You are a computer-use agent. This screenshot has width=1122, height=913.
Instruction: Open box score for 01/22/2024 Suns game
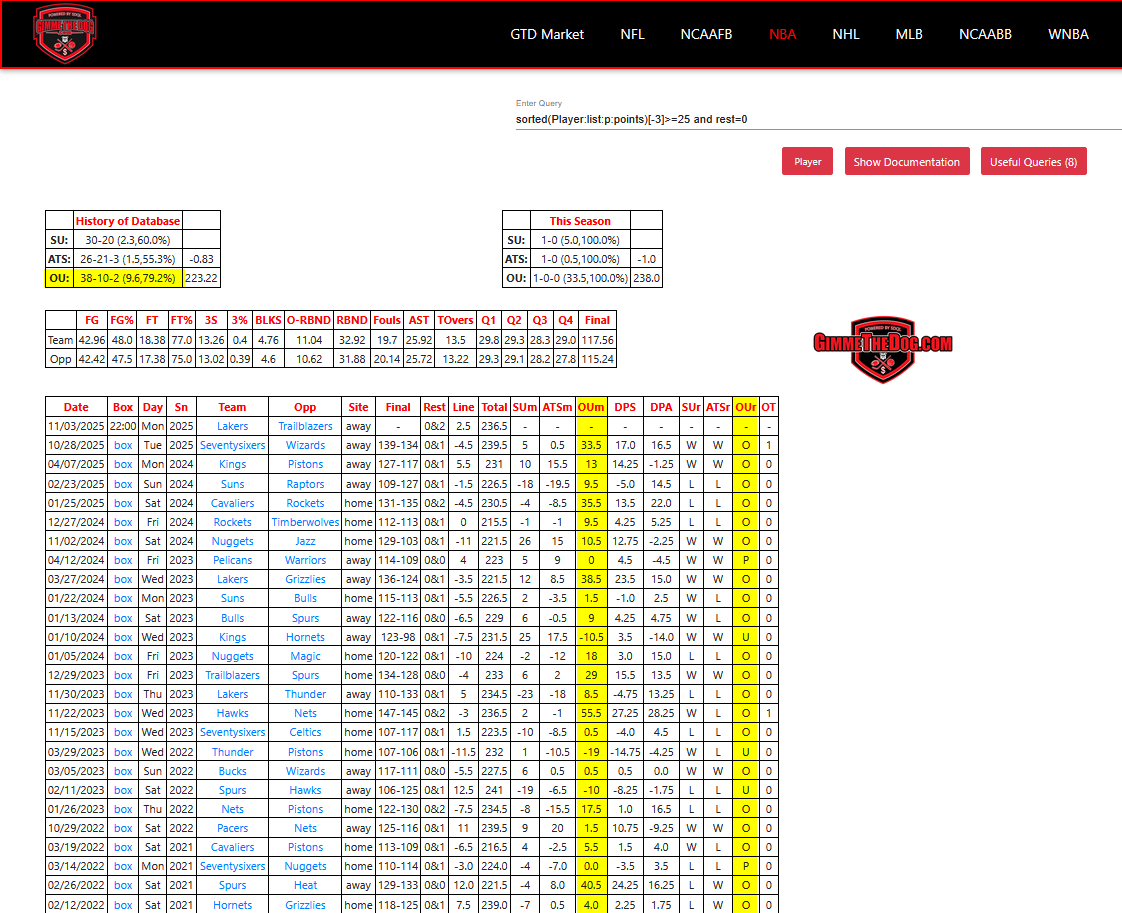click(x=123, y=598)
